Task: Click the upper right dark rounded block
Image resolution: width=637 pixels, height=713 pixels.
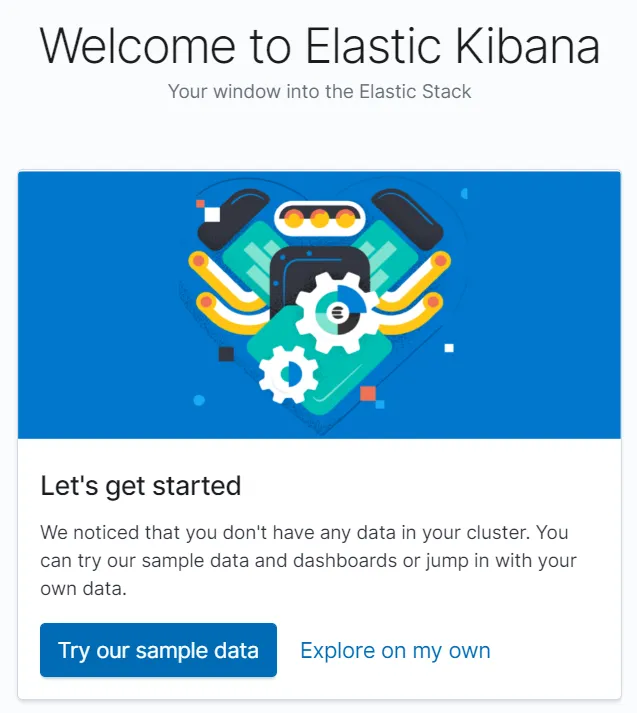Action: point(407,219)
